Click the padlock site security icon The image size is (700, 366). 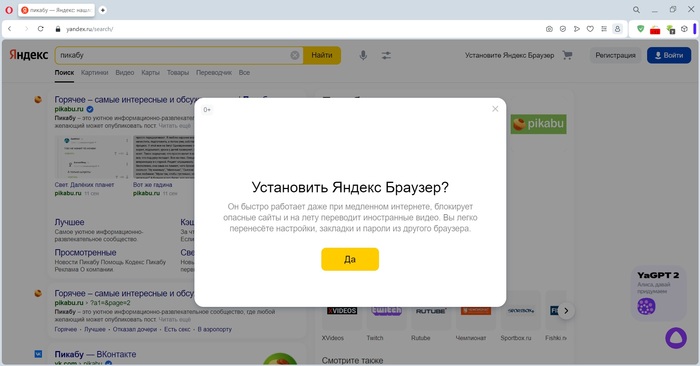(58, 29)
